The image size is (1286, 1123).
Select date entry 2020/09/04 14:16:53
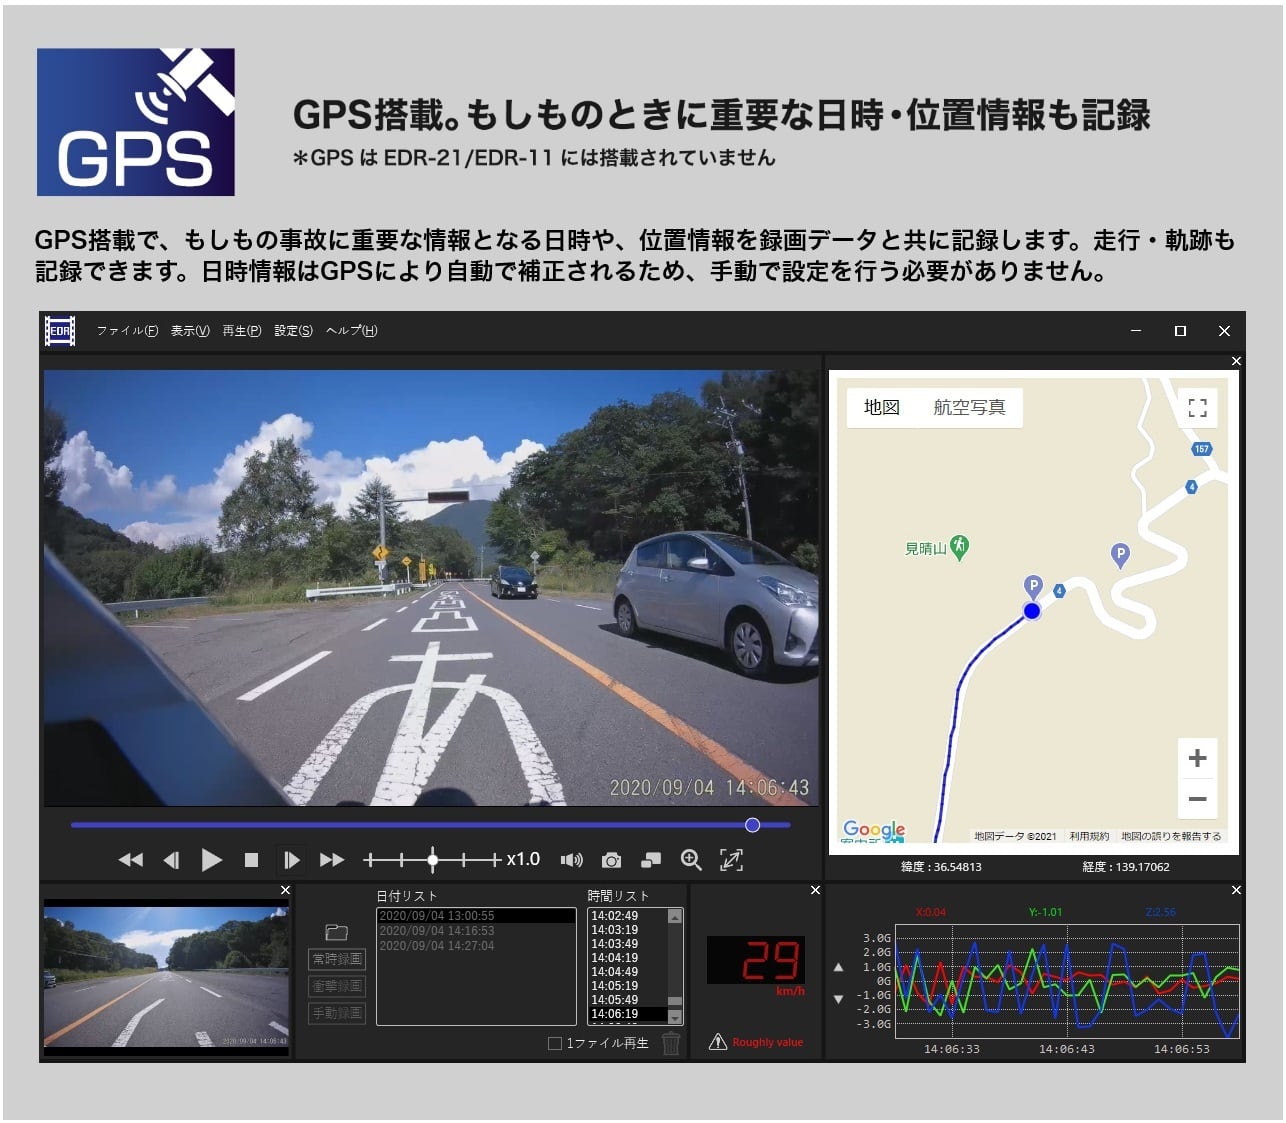pos(437,931)
